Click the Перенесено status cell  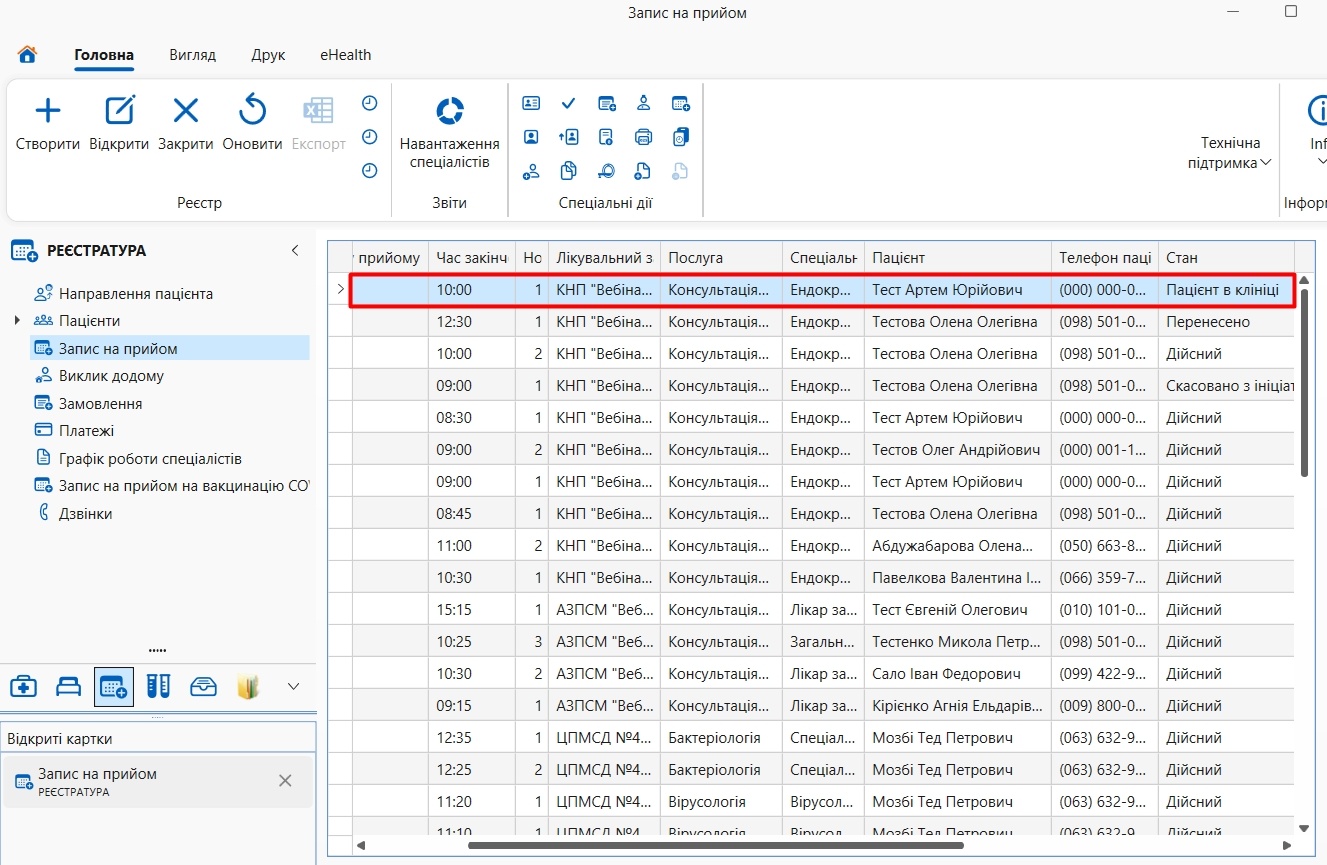1226,322
